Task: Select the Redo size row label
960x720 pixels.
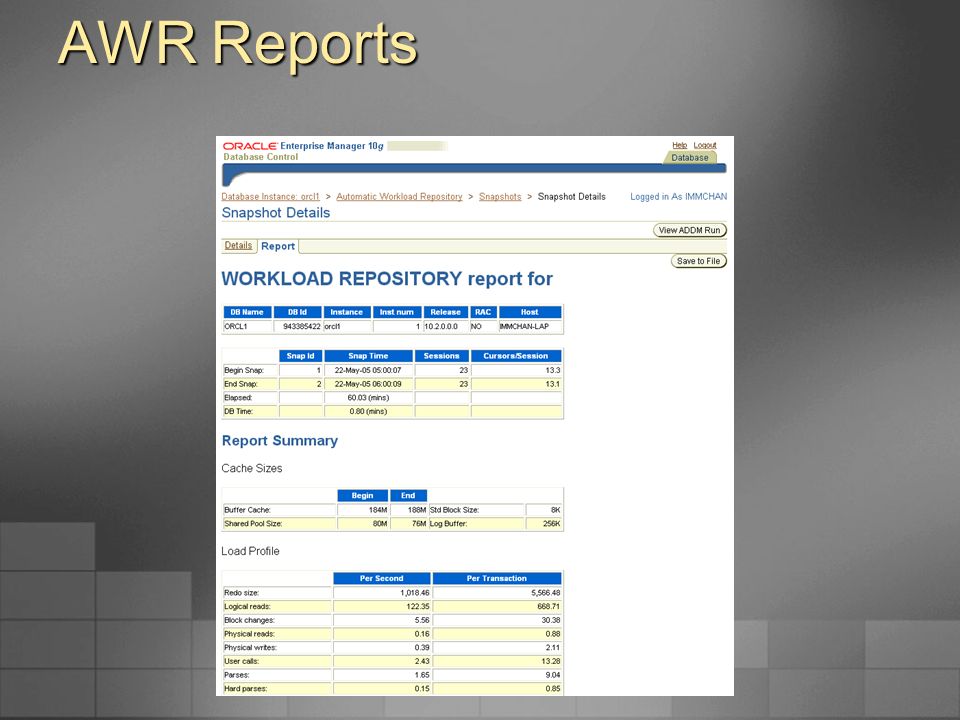Action: [242, 593]
